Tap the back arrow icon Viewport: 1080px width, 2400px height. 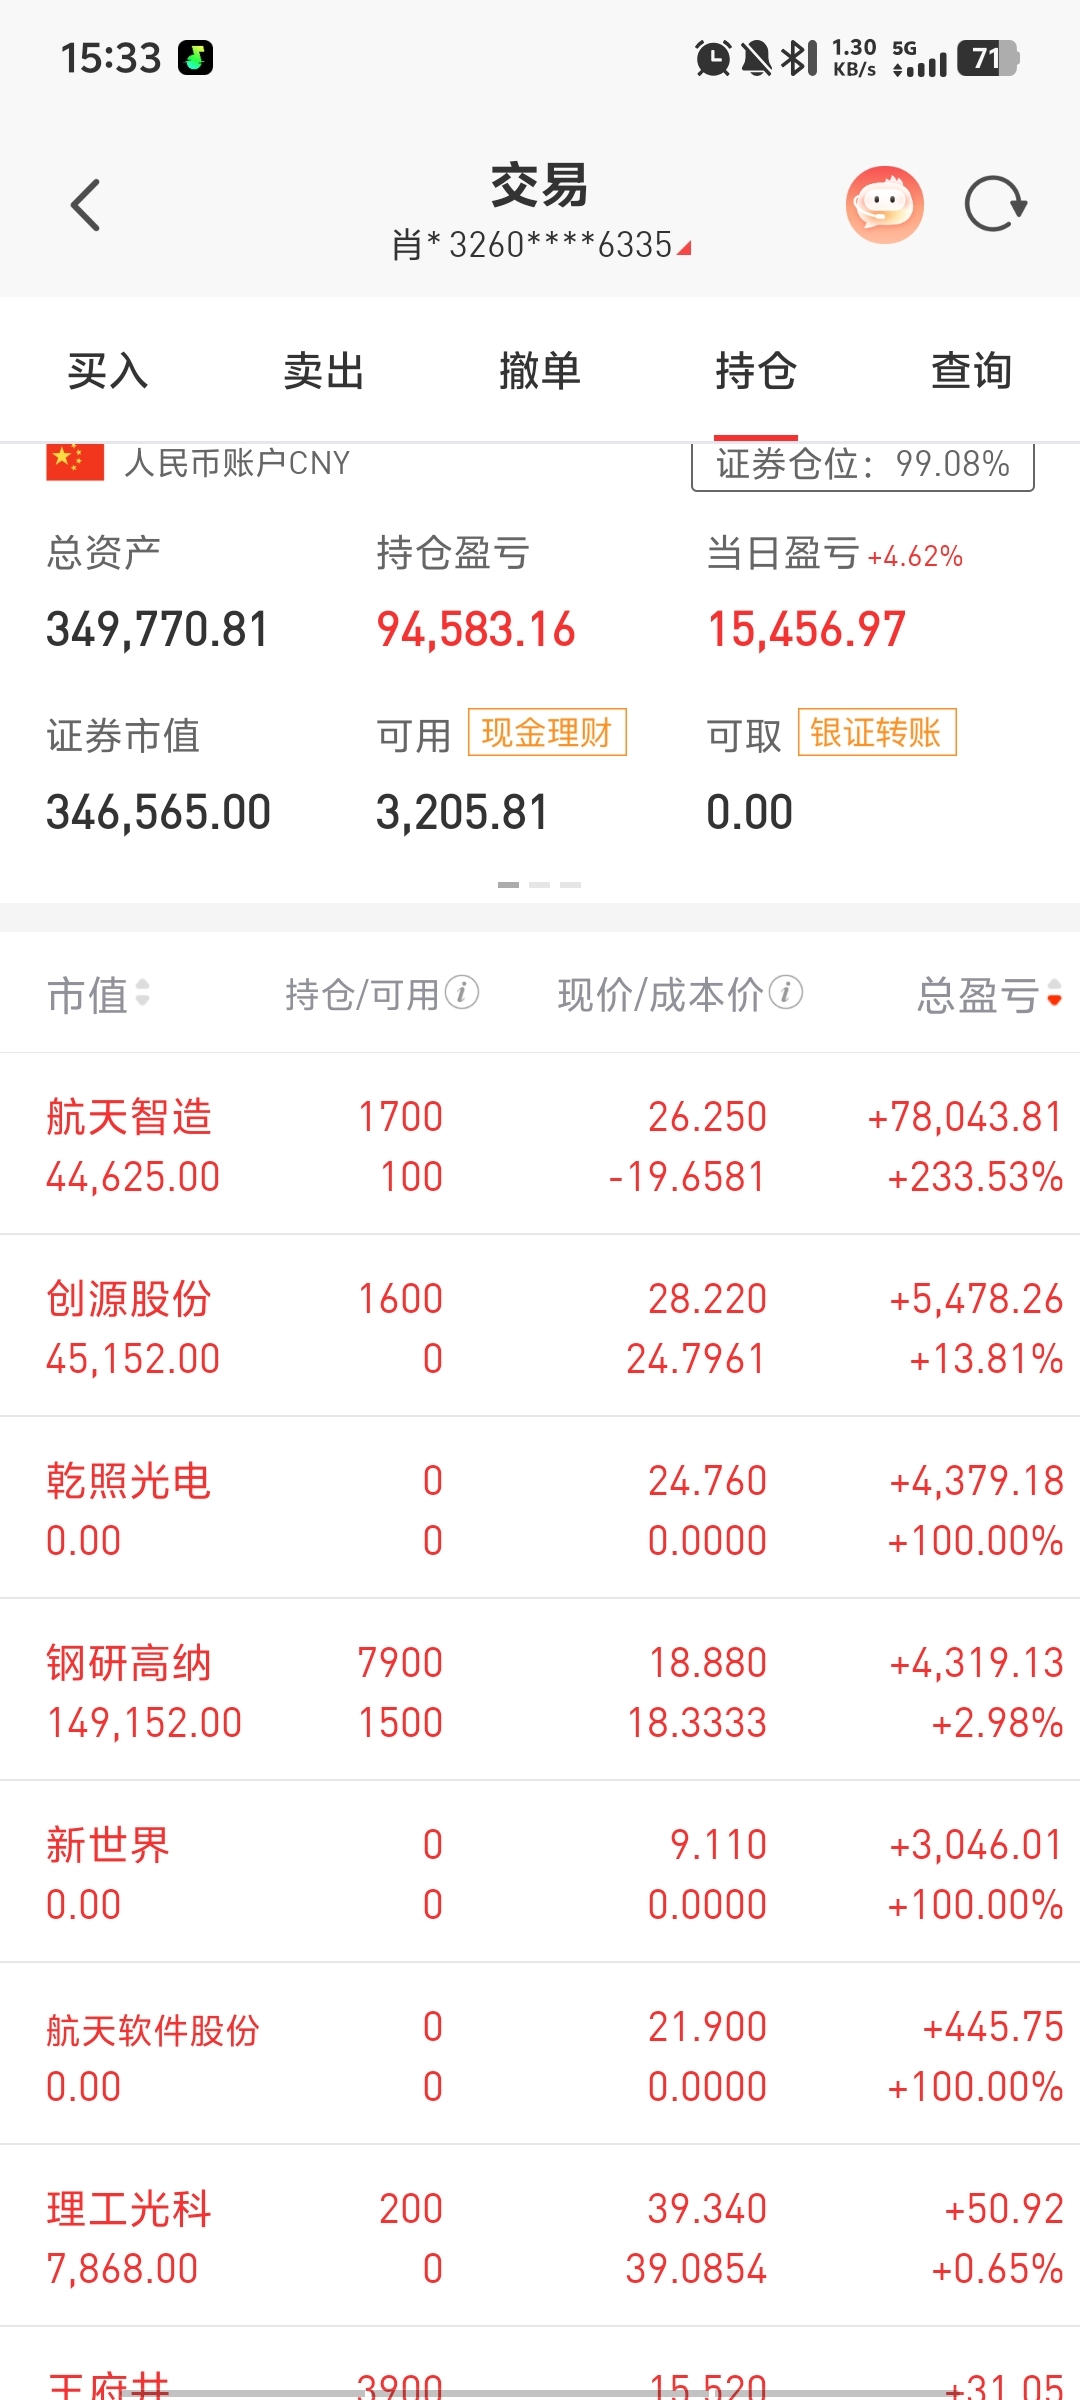(x=86, y=205)
